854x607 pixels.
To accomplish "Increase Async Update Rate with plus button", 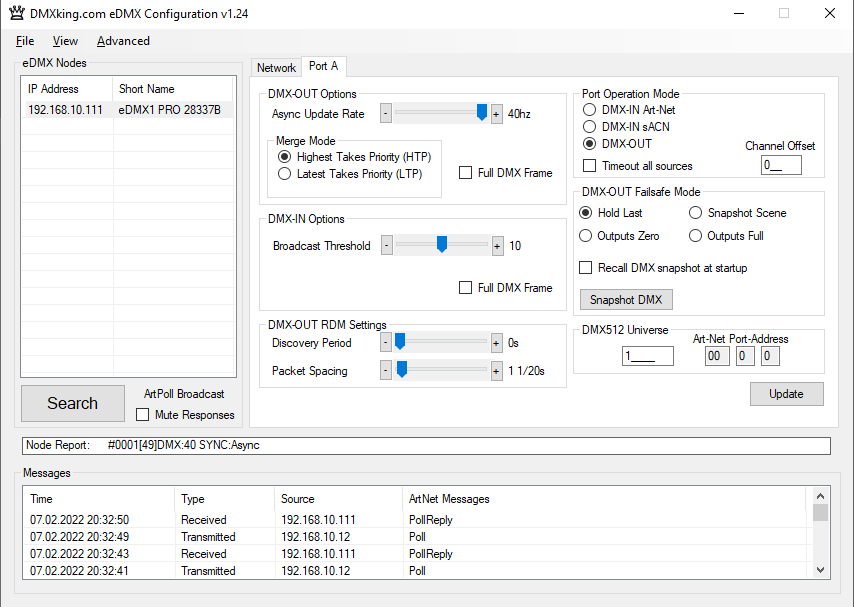I will click(x=496, y=113).
